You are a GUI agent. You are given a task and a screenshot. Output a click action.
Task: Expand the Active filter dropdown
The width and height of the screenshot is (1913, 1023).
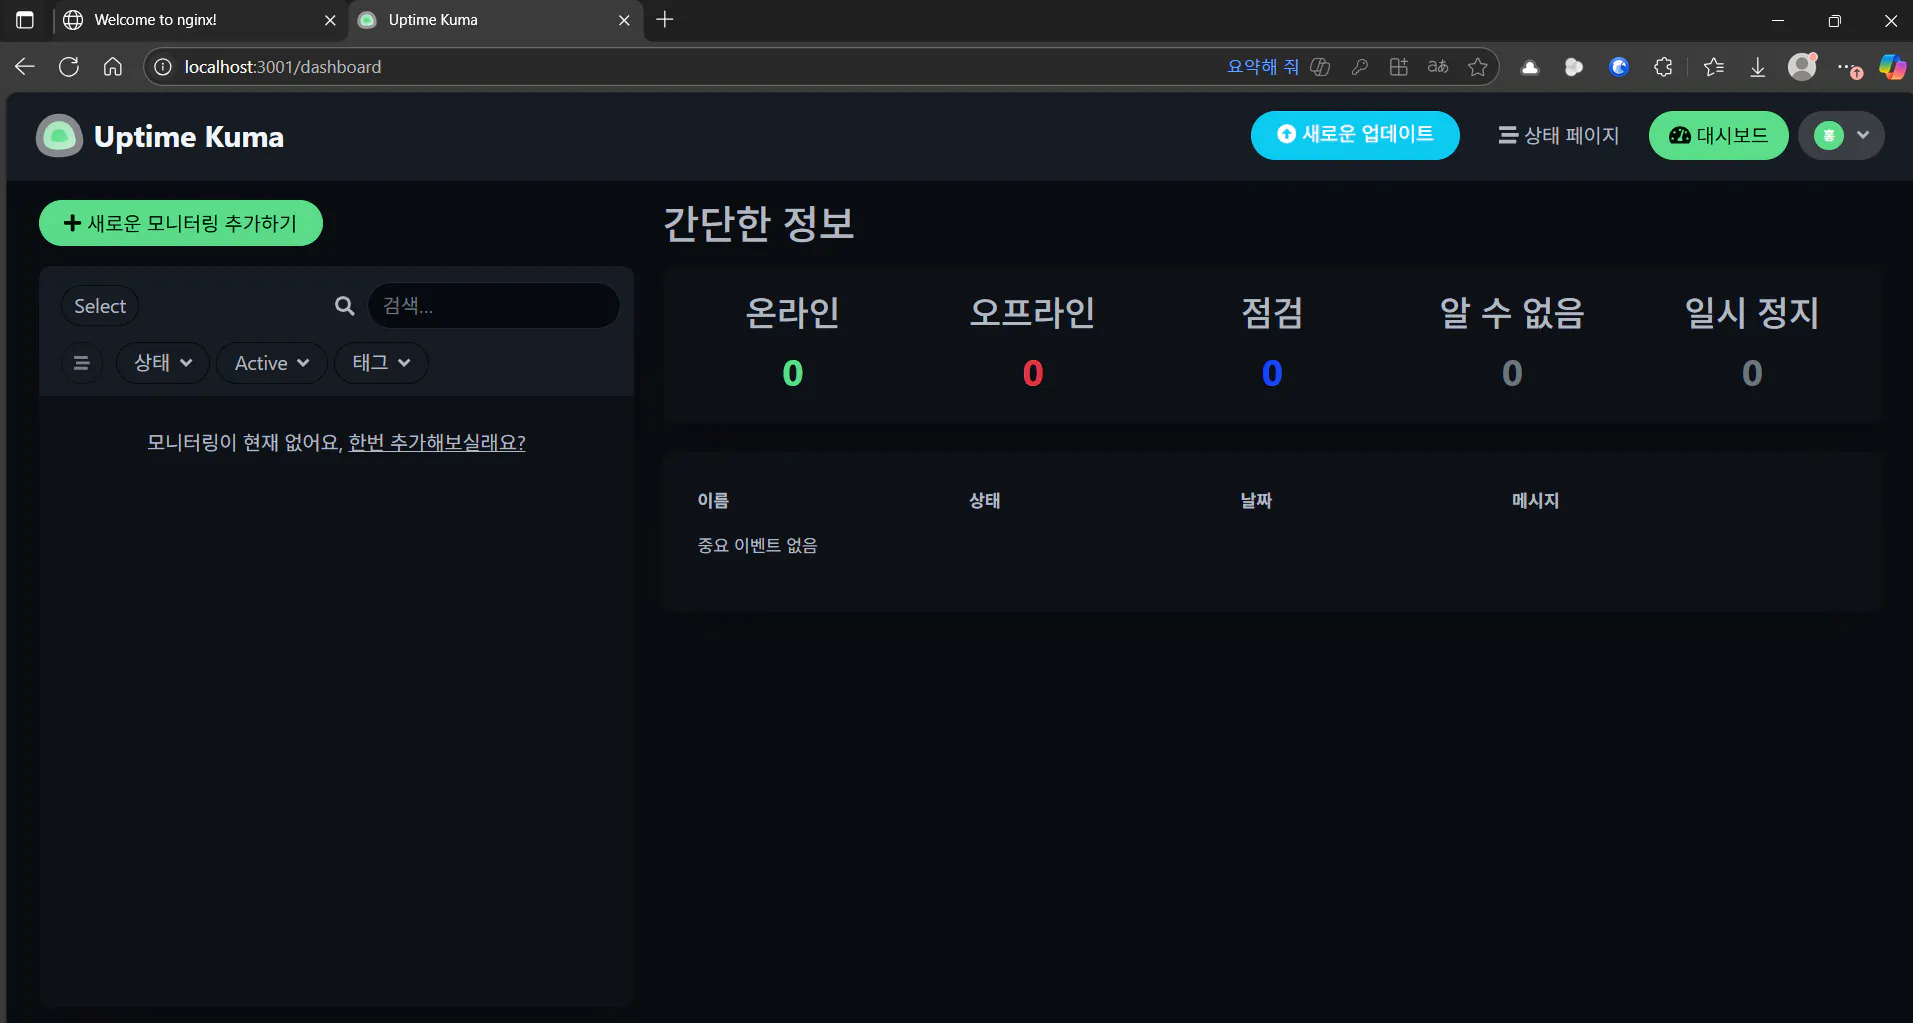272,363
